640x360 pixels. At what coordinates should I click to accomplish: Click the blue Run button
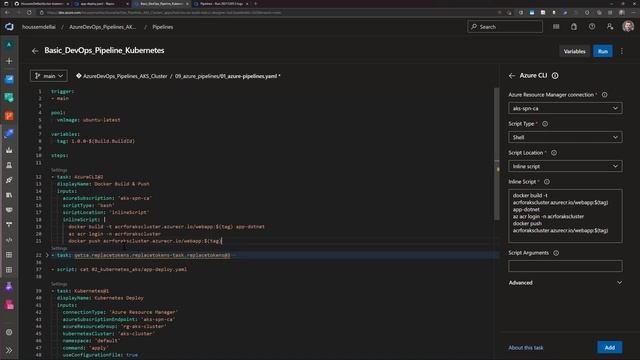(x=602, y=51)
